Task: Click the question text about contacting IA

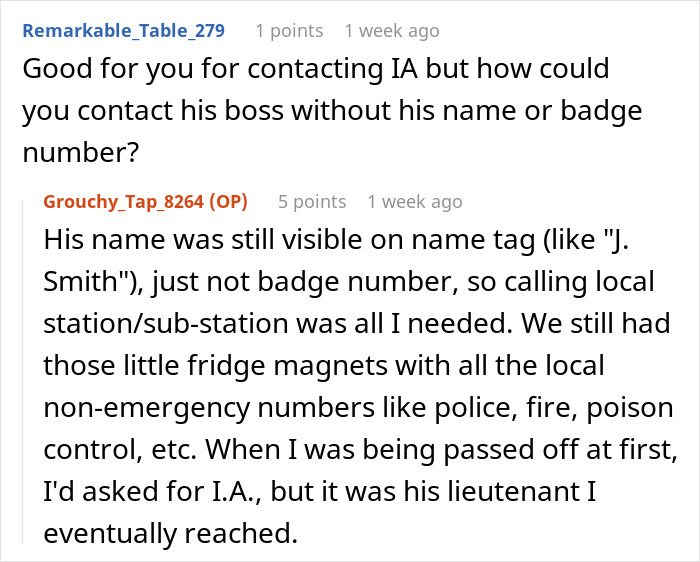Action: click(x=332, y=110)
